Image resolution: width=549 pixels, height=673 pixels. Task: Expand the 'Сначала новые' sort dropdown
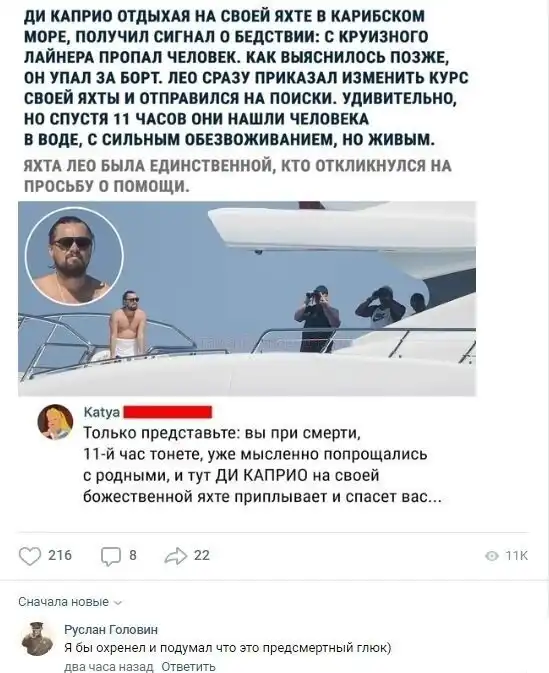click(70, 602)
